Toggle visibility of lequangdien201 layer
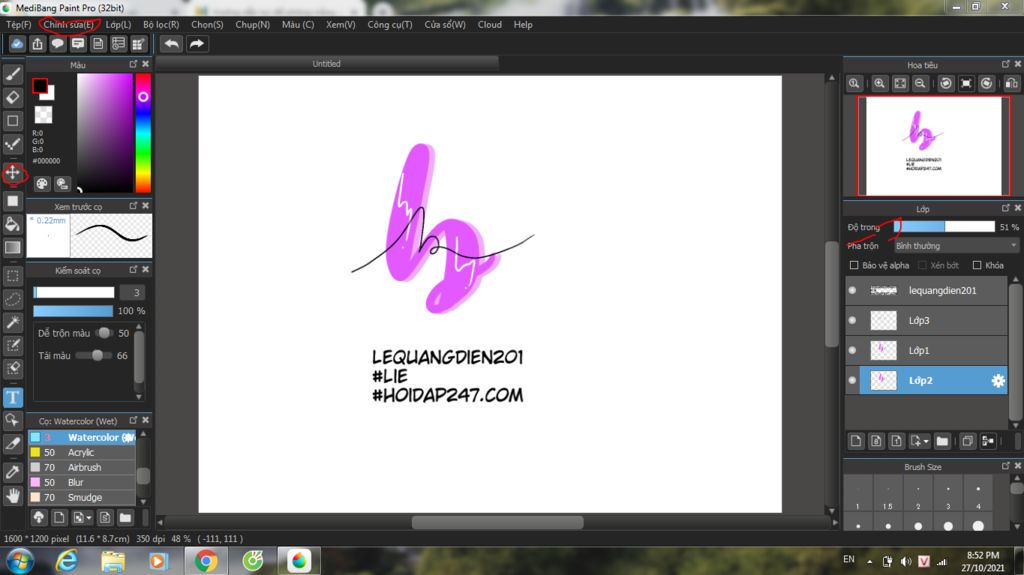This screenshot has width=1024, height=575. pyautogui.click(x=852, y=290)
